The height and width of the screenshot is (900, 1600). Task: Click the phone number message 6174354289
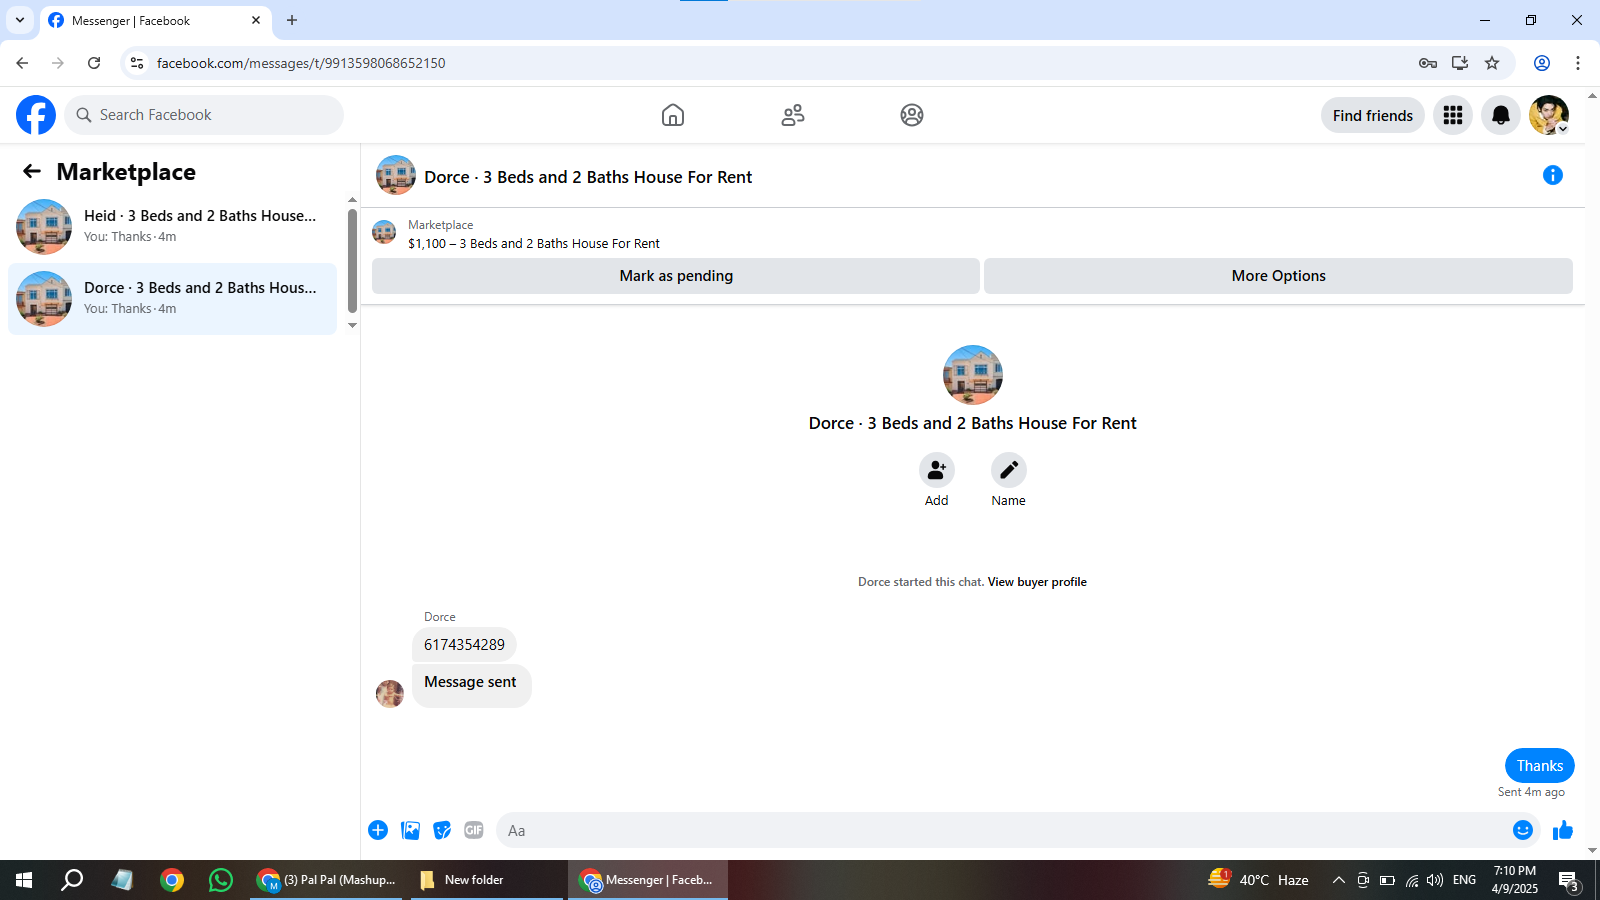tap(464, 645)
